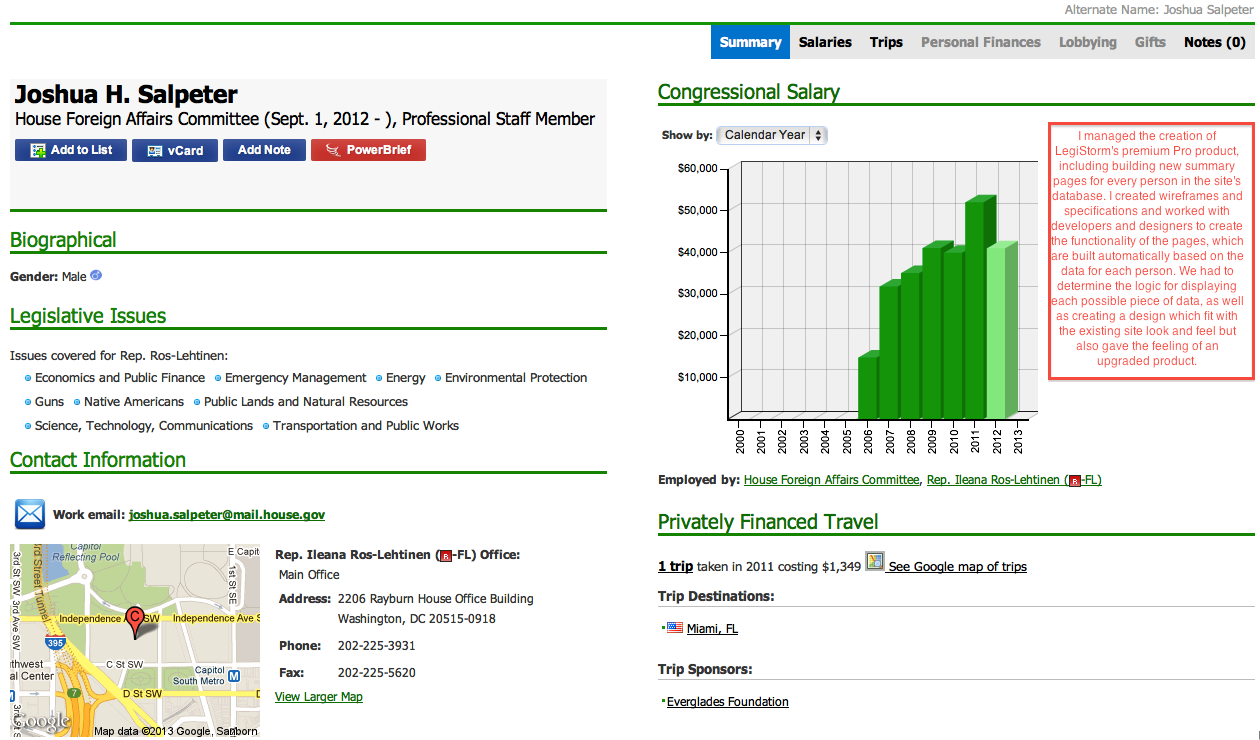Click the Economics and Public Finance issue
Image resolution: width=1260 pixels, height=740 pixels.
pyautogui.click(x=120, y=378)
